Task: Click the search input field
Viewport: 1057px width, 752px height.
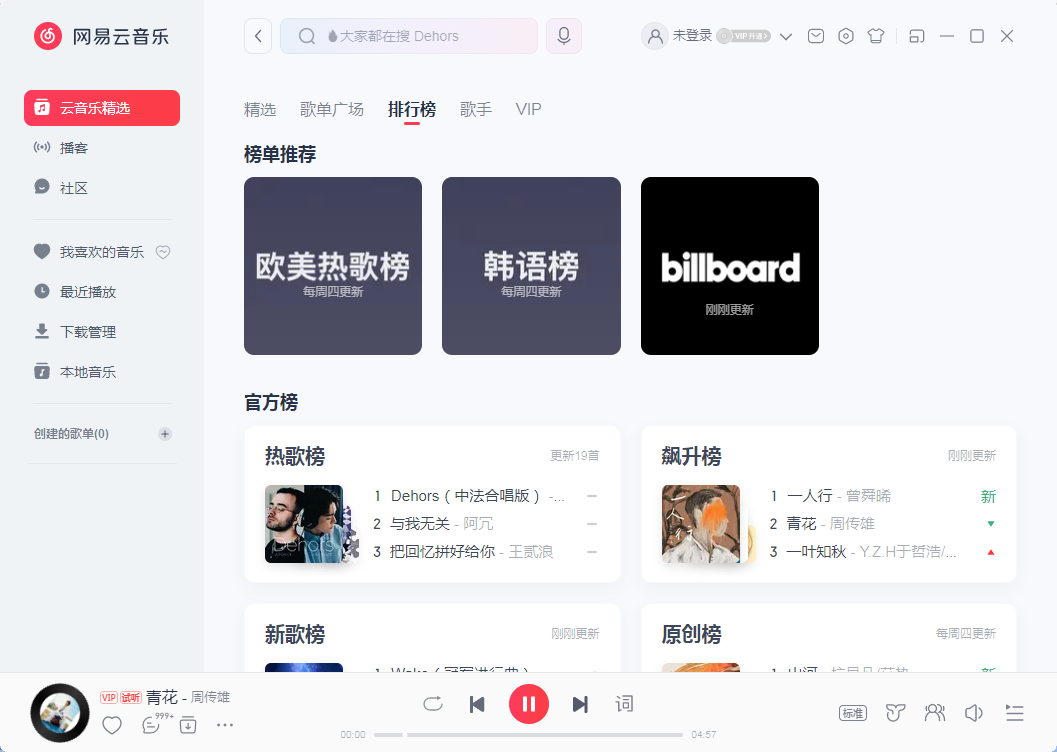Action: click(409, 36)
